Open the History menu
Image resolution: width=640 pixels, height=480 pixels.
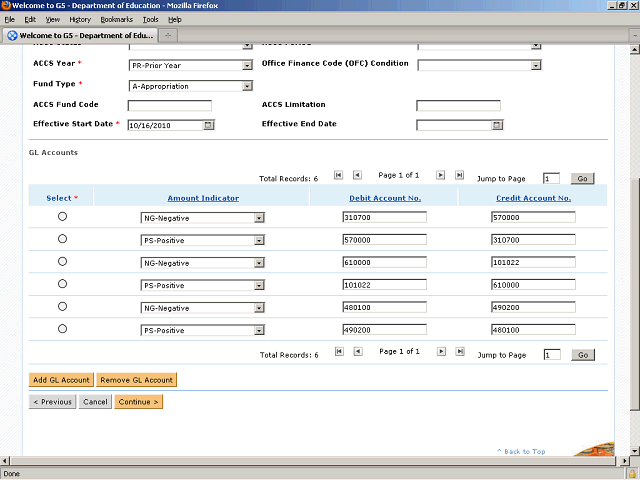[80, 19]
